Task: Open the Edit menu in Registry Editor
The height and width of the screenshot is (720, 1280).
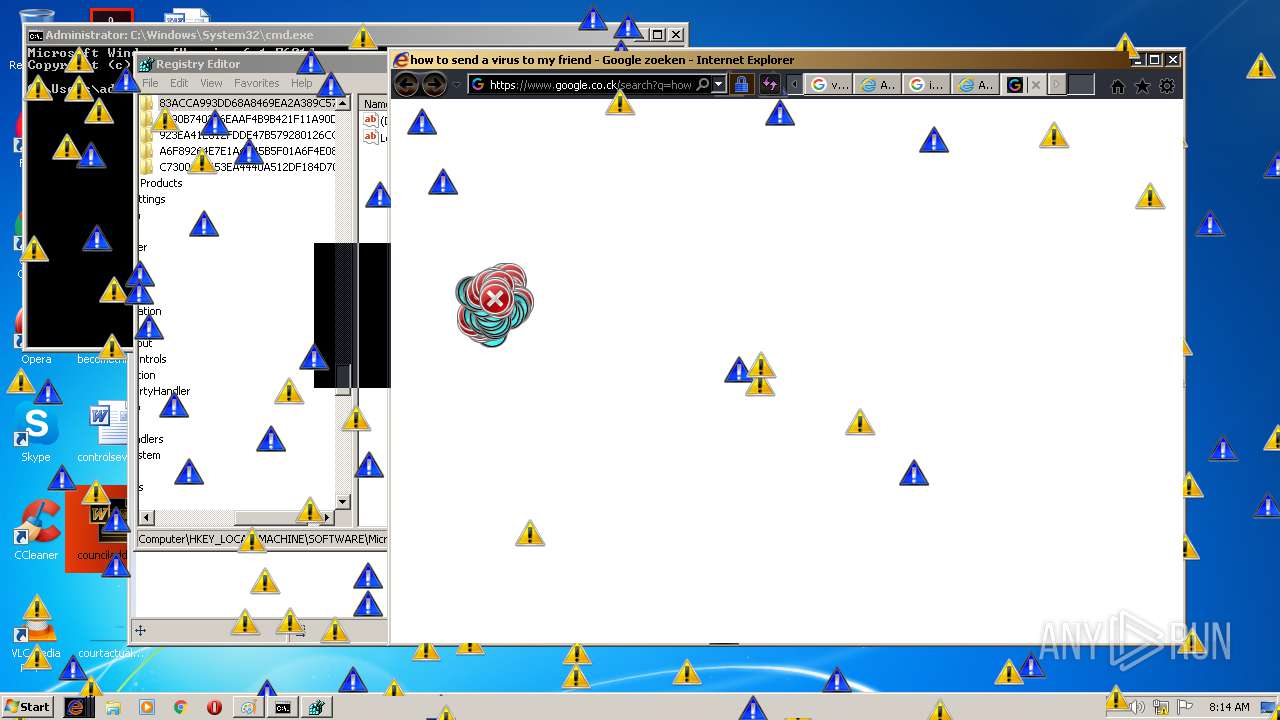Action: 179,83
